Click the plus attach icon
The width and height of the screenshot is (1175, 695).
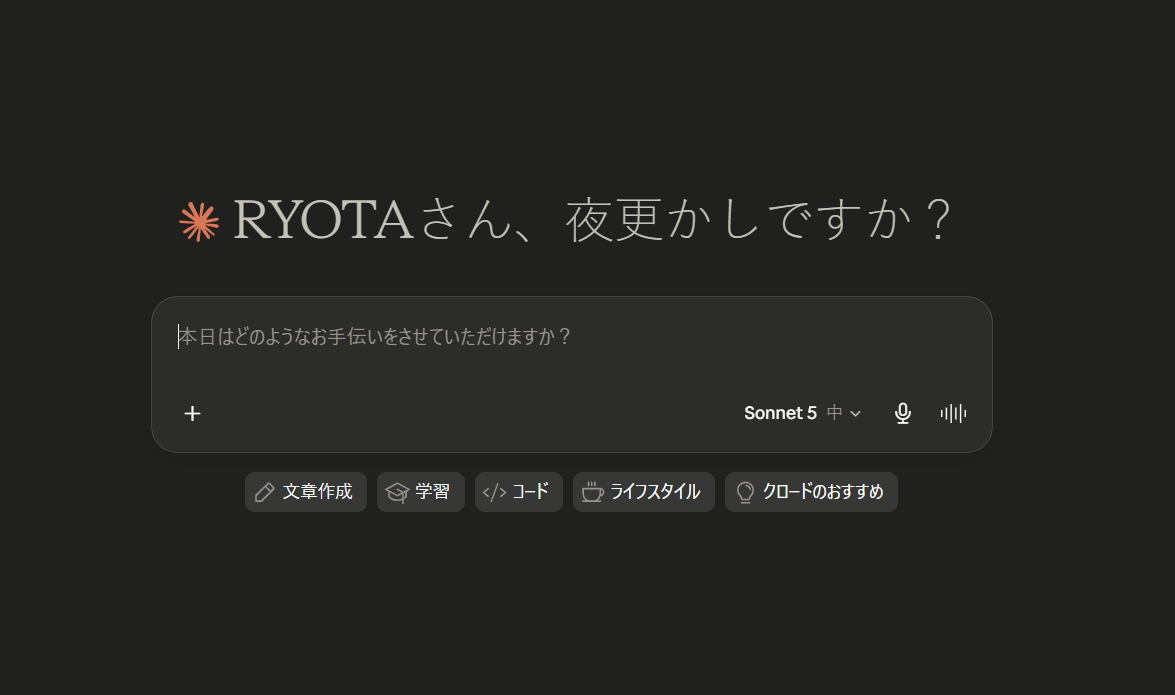(193, 413)
